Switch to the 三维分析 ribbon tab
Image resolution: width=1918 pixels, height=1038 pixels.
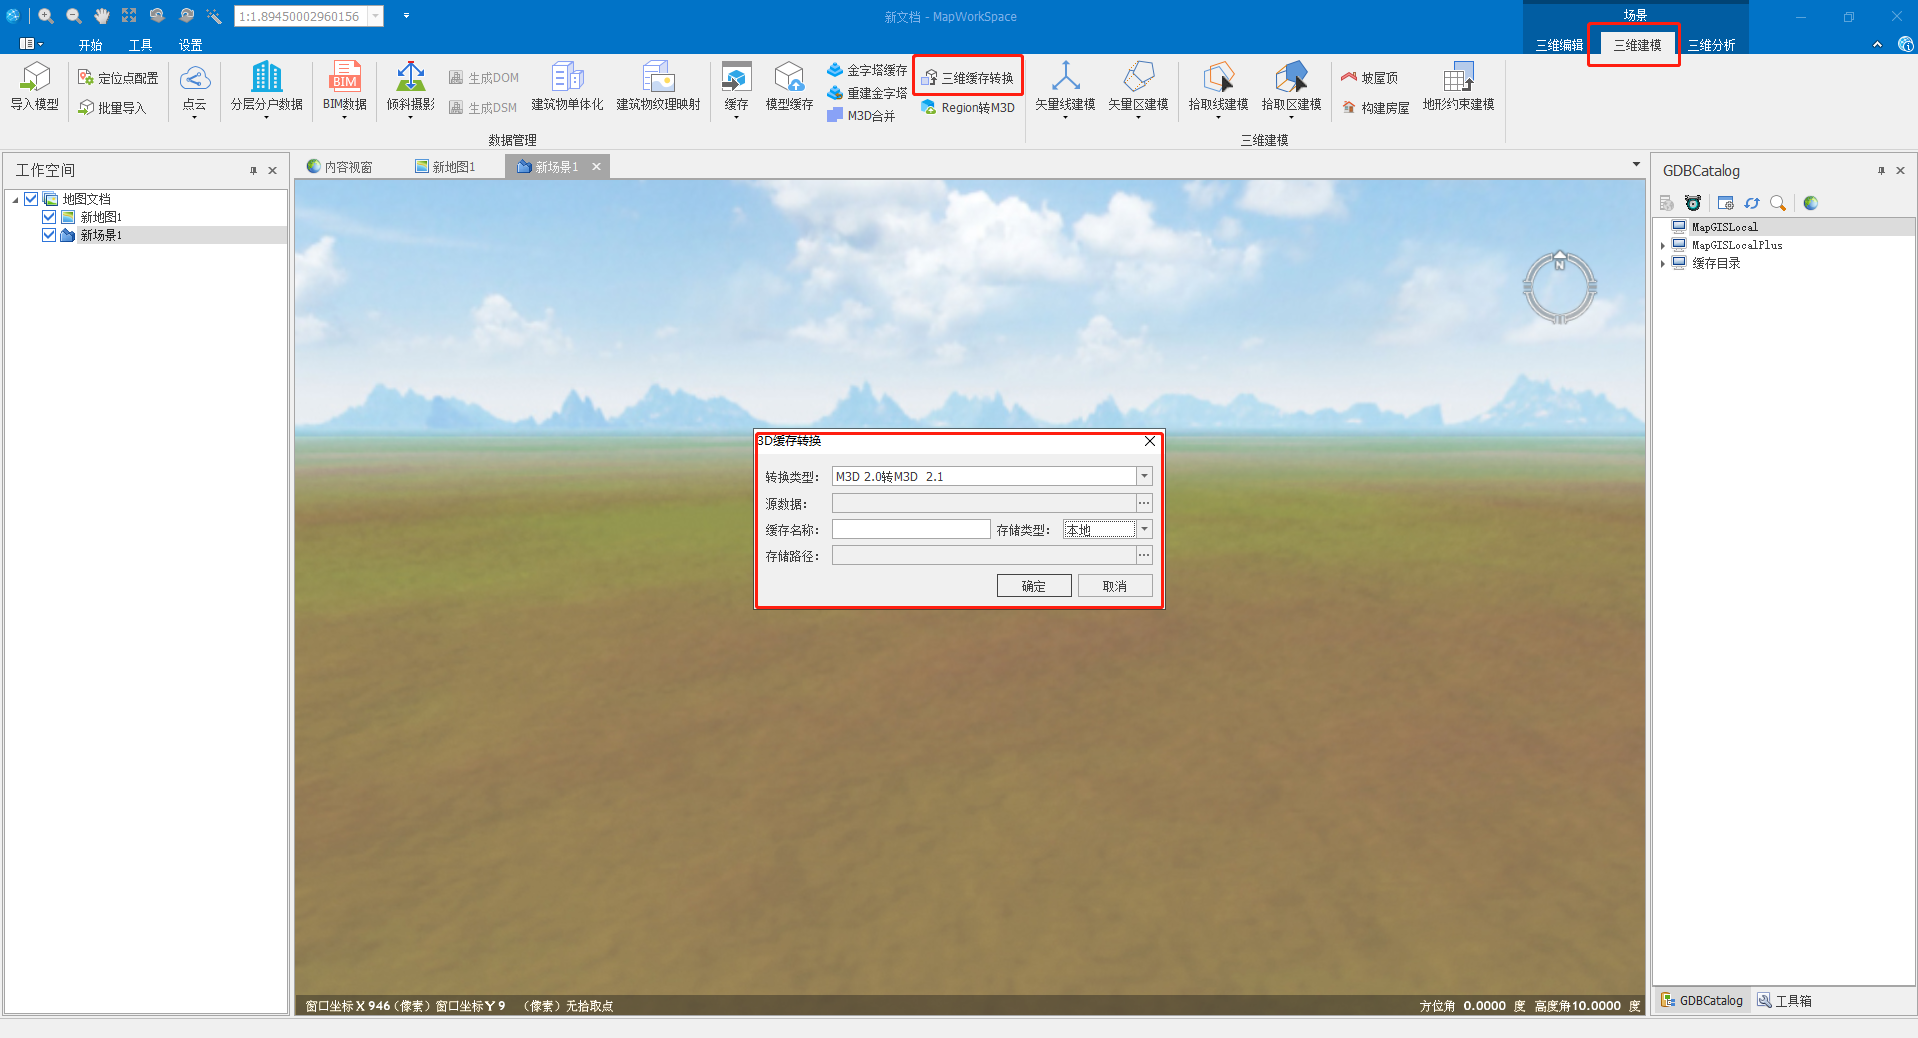coord(1711,45)
